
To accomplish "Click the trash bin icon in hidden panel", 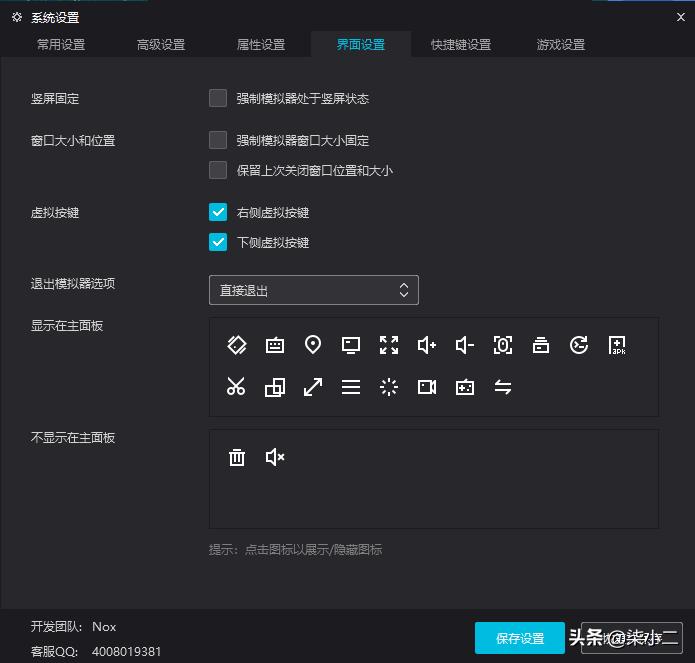I will coord(237,457).
